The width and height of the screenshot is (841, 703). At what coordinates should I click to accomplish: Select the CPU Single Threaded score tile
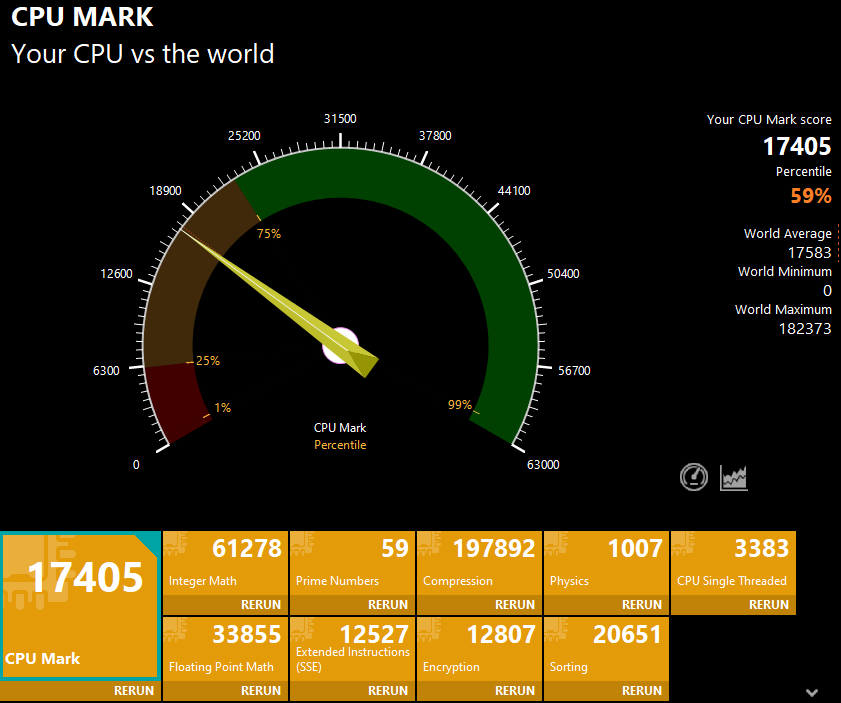pos(733,565)
